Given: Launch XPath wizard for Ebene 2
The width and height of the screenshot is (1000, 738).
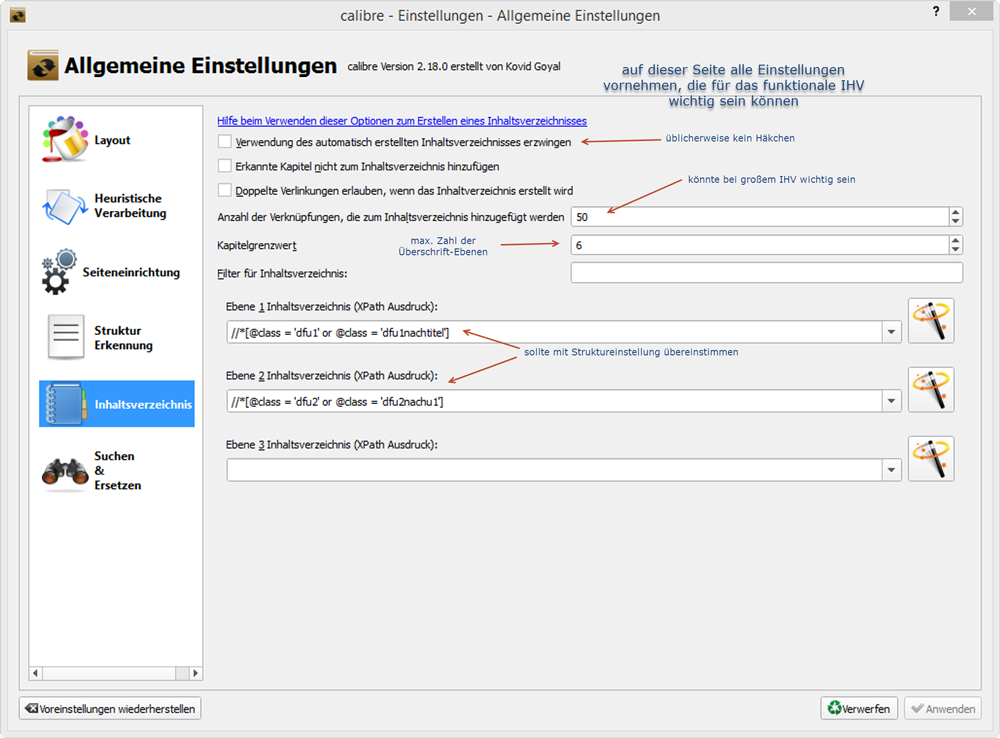Looking at the screenshot, I should [930, 390].
